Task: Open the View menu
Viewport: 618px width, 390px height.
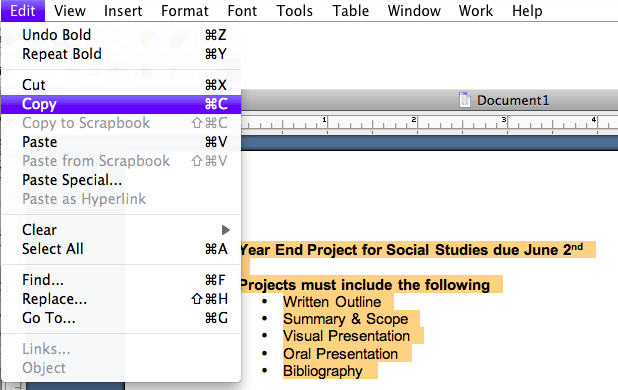Action: 70,11
